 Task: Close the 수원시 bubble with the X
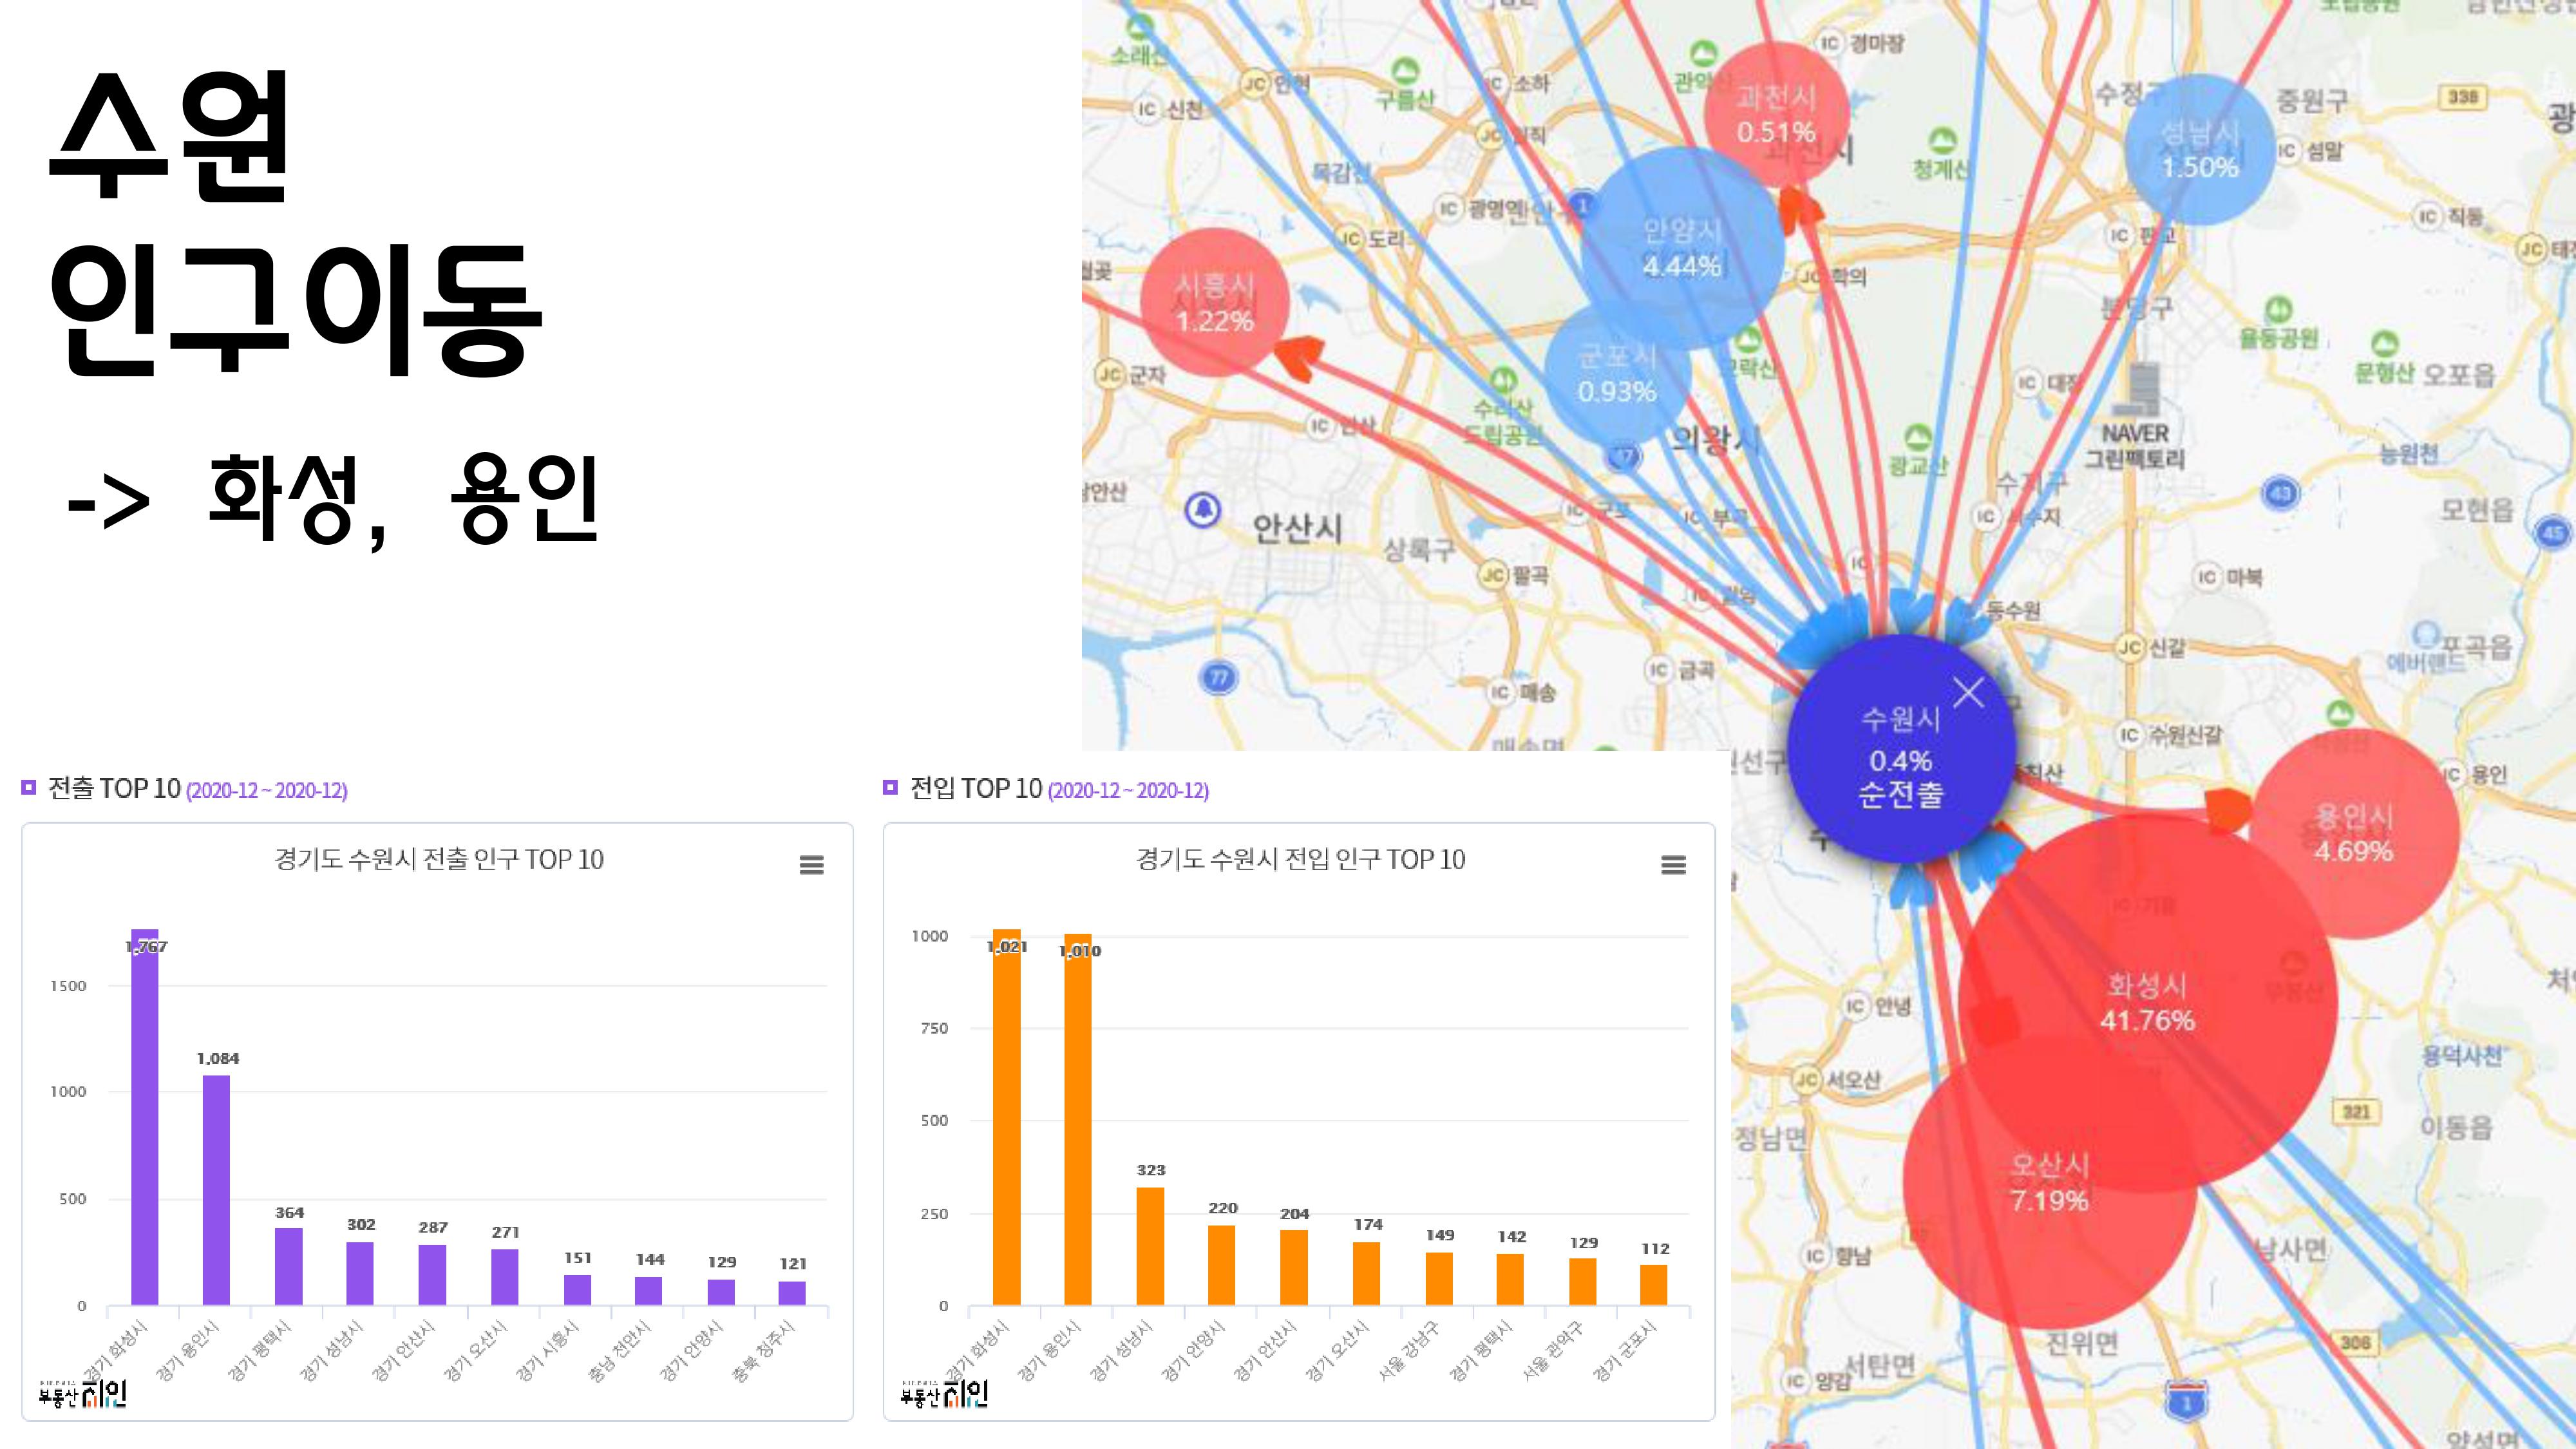click(1968, 692)
